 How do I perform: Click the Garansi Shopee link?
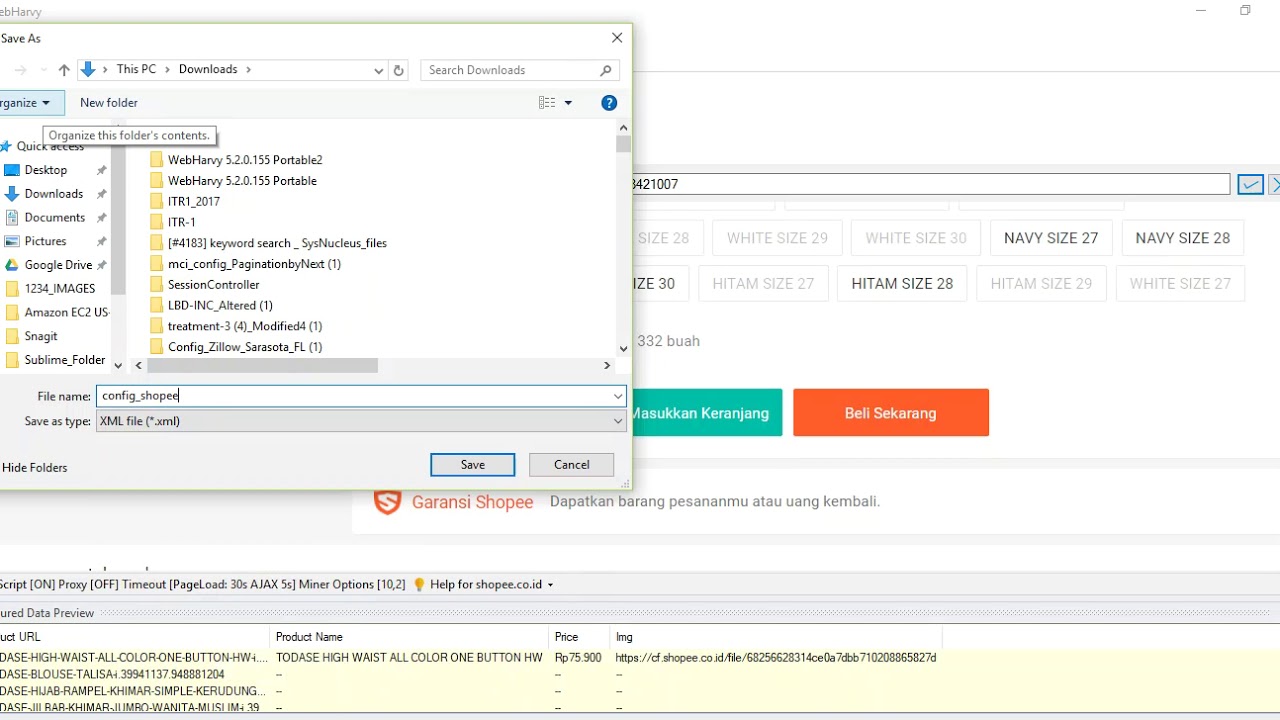(472, 502)
